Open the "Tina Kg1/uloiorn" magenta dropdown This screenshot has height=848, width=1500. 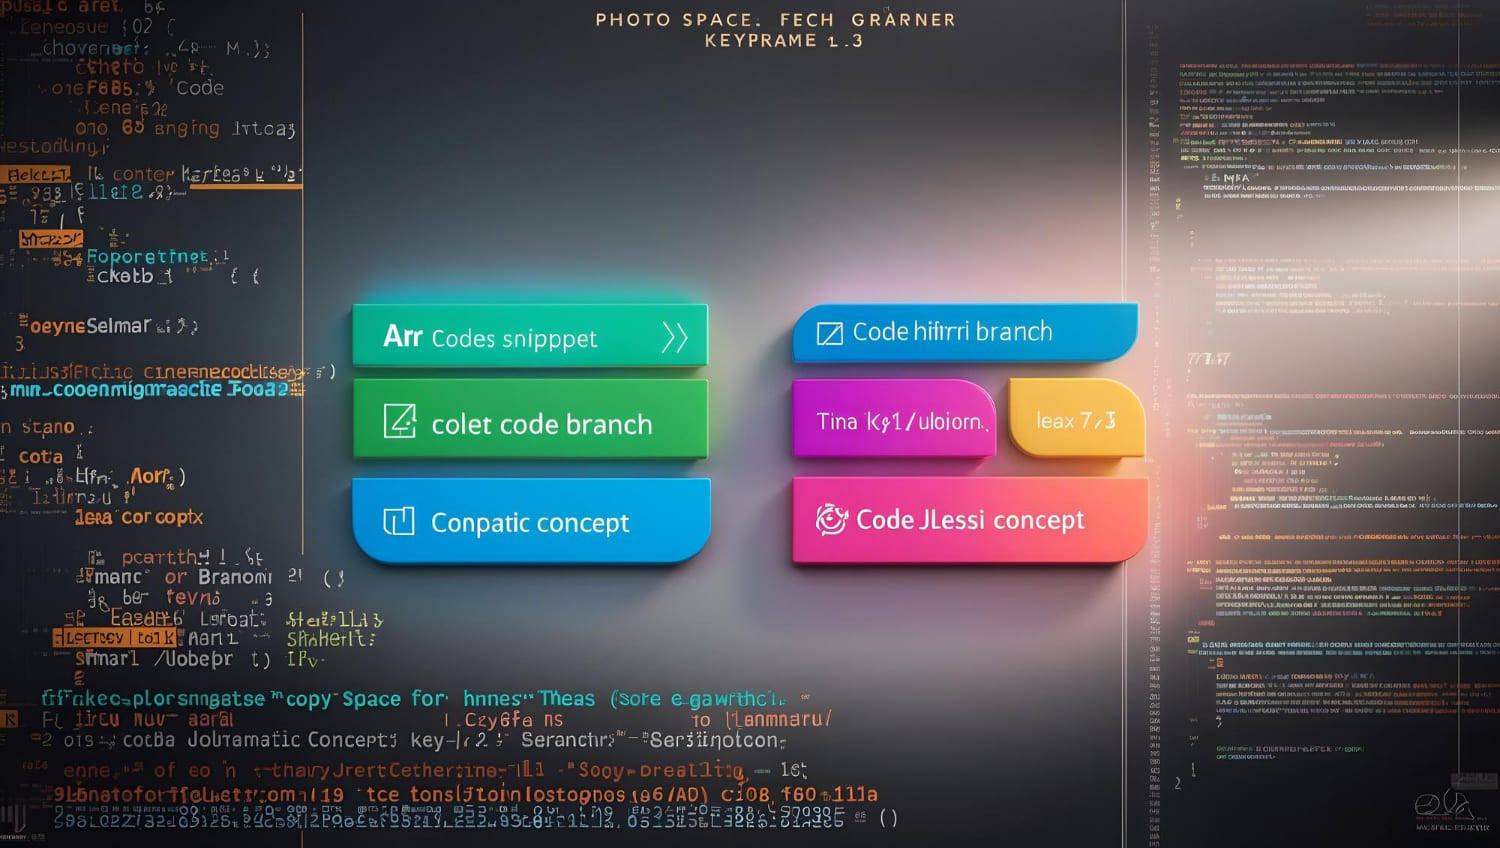tap(893, 420)
